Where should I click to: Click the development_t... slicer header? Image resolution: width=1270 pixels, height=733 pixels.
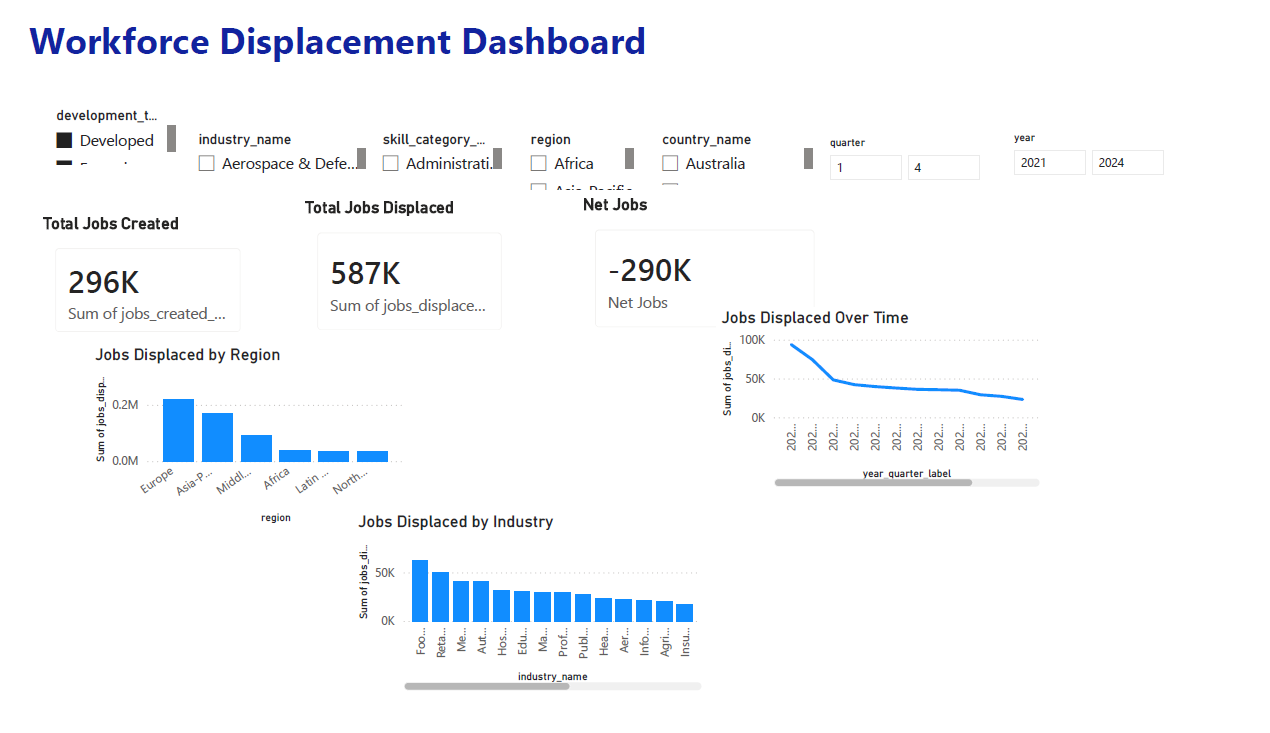(x=107, y=116)
